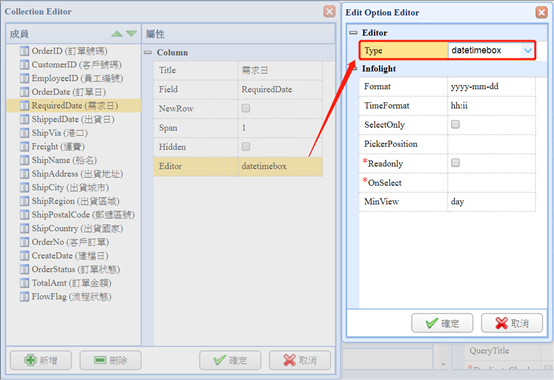This screenshot has width=554, height=380.
Task: Click the Format value yyyy-mm-dd
Action: (491, 87)
